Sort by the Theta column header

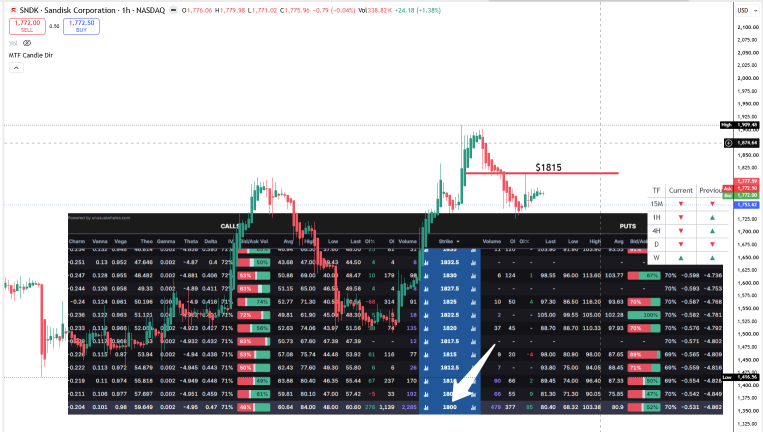(x=191, y=241)
